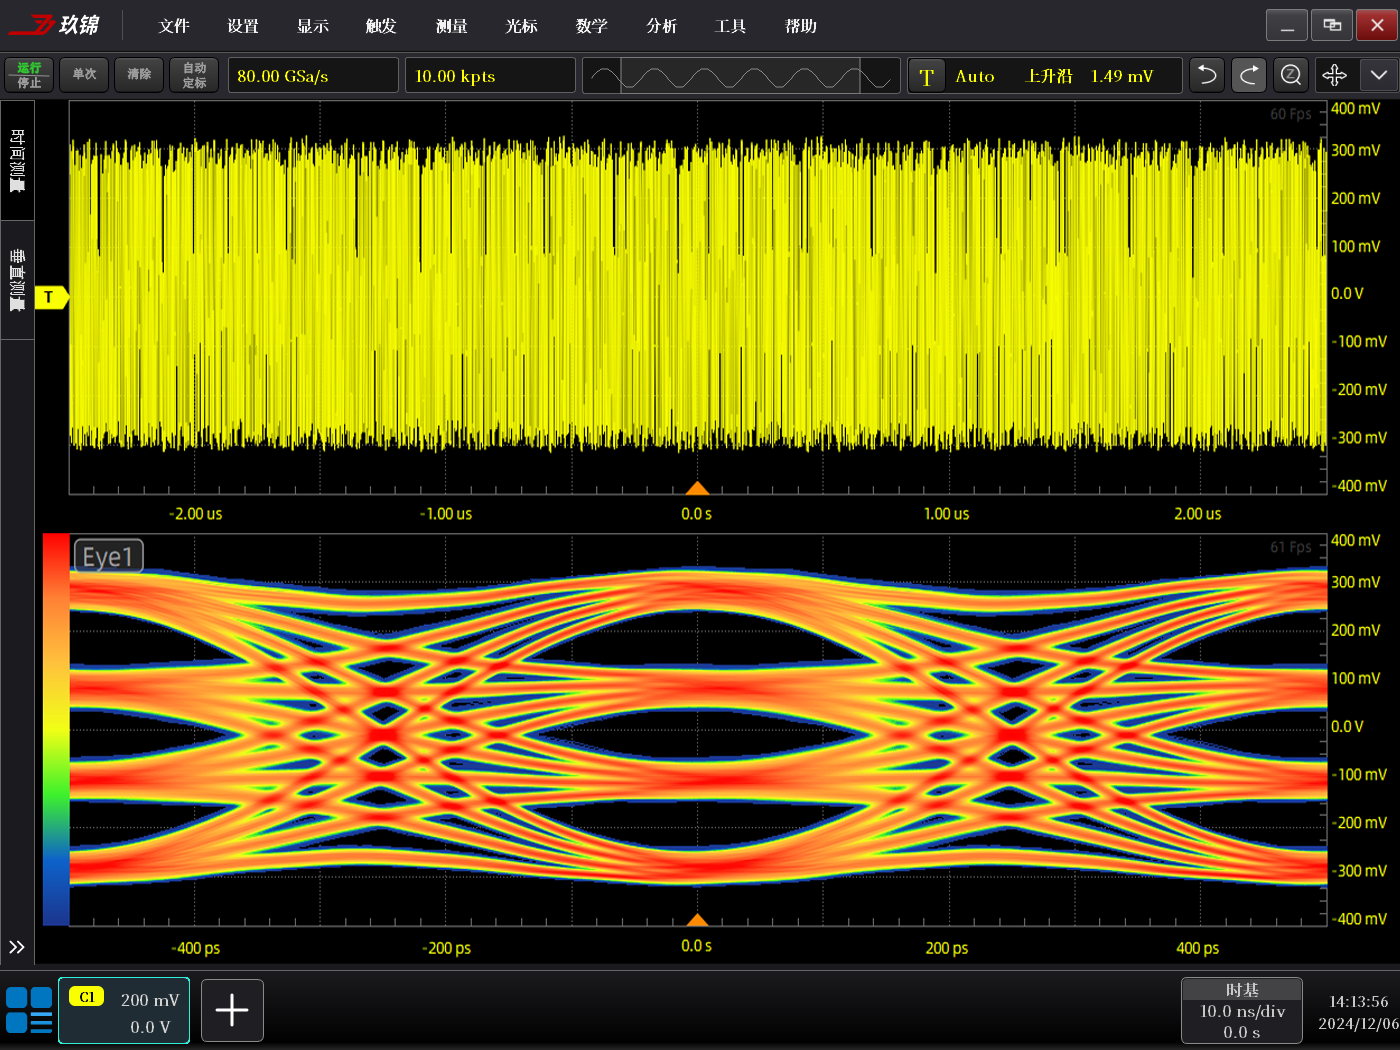Click the eye diagram color gradient scale
1400x1050 pixels.
point(56,729)
